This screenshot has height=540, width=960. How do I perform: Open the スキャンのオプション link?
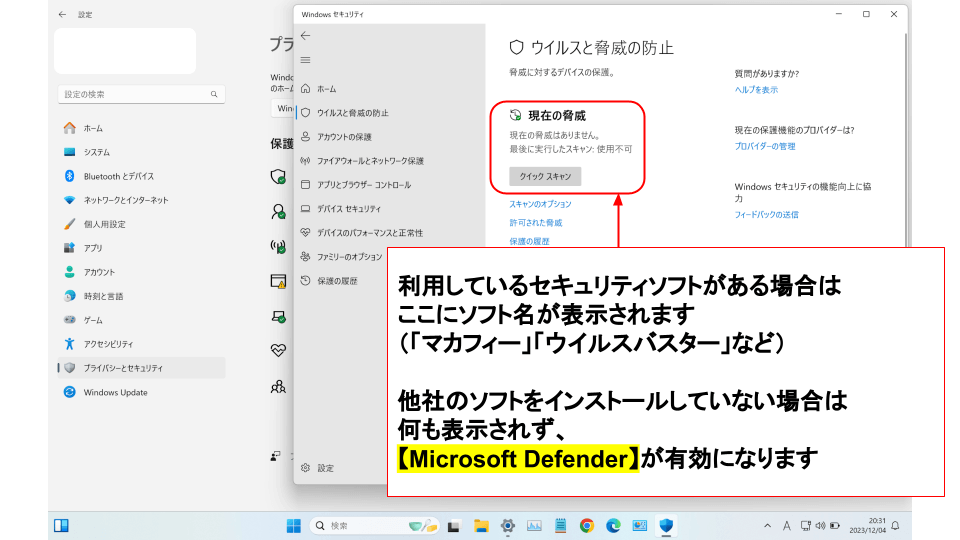point(540,204)
